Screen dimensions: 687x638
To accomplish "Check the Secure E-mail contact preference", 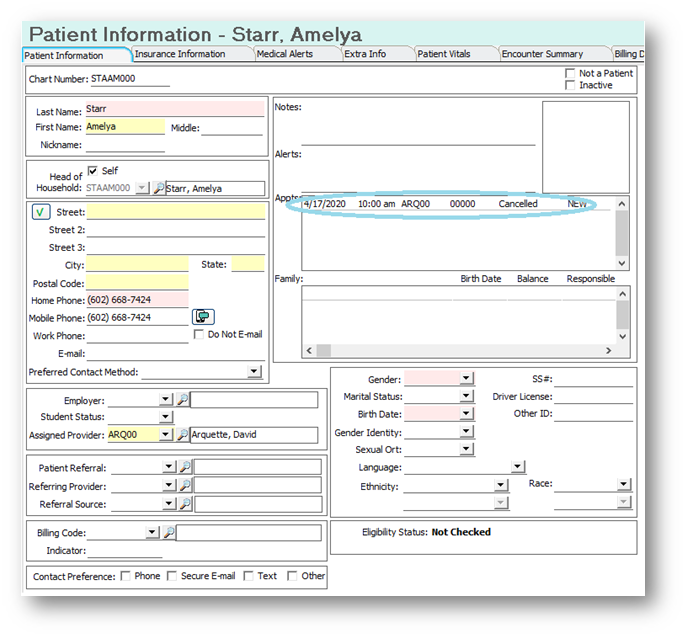I will point(172,576).
